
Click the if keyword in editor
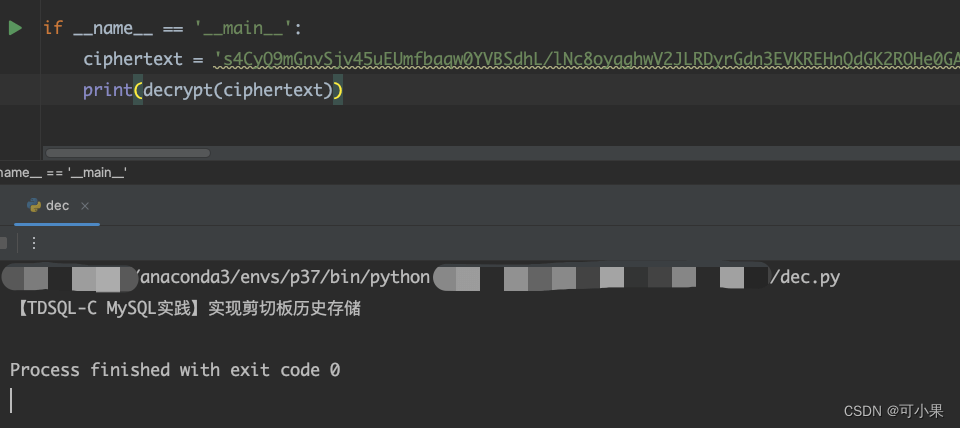coord(53,28)
